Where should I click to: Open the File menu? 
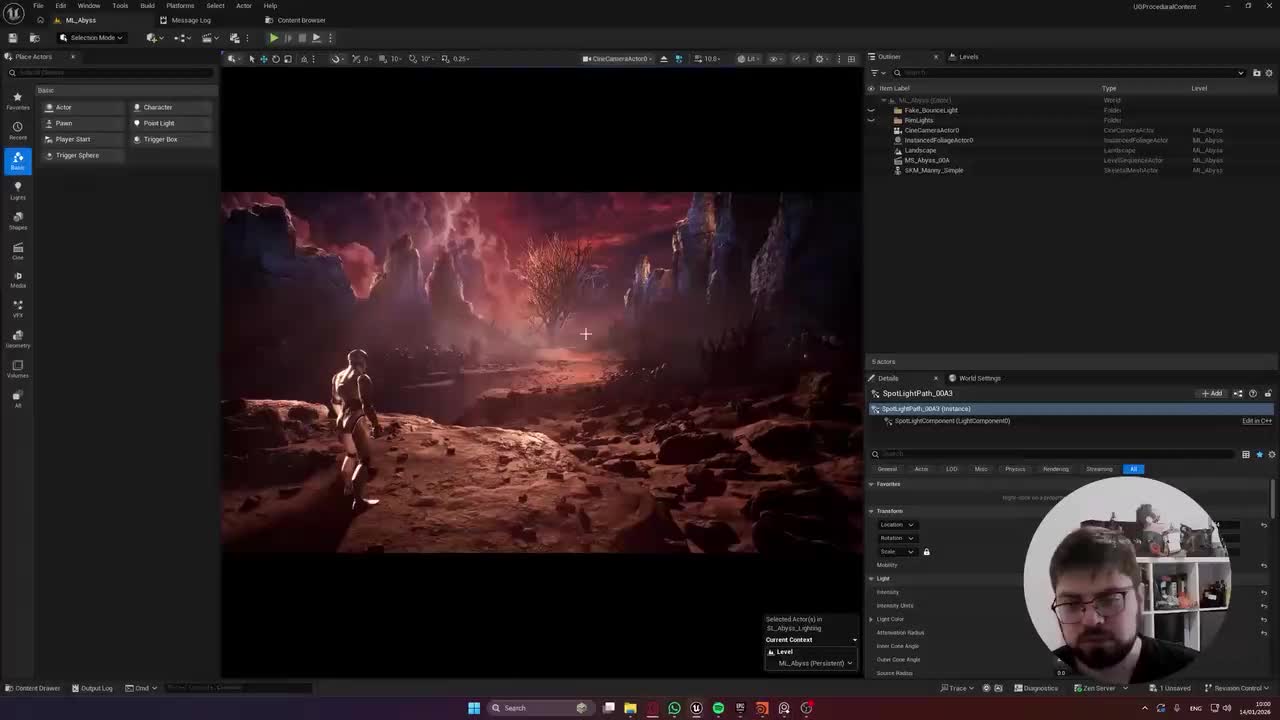coord(38,6)
